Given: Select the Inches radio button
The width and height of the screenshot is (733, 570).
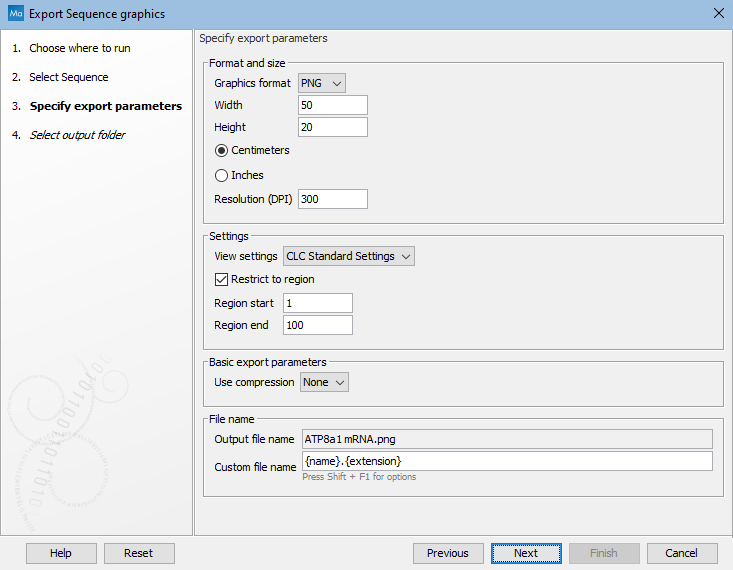Looking at the screenshot, I should coord(222,175).
